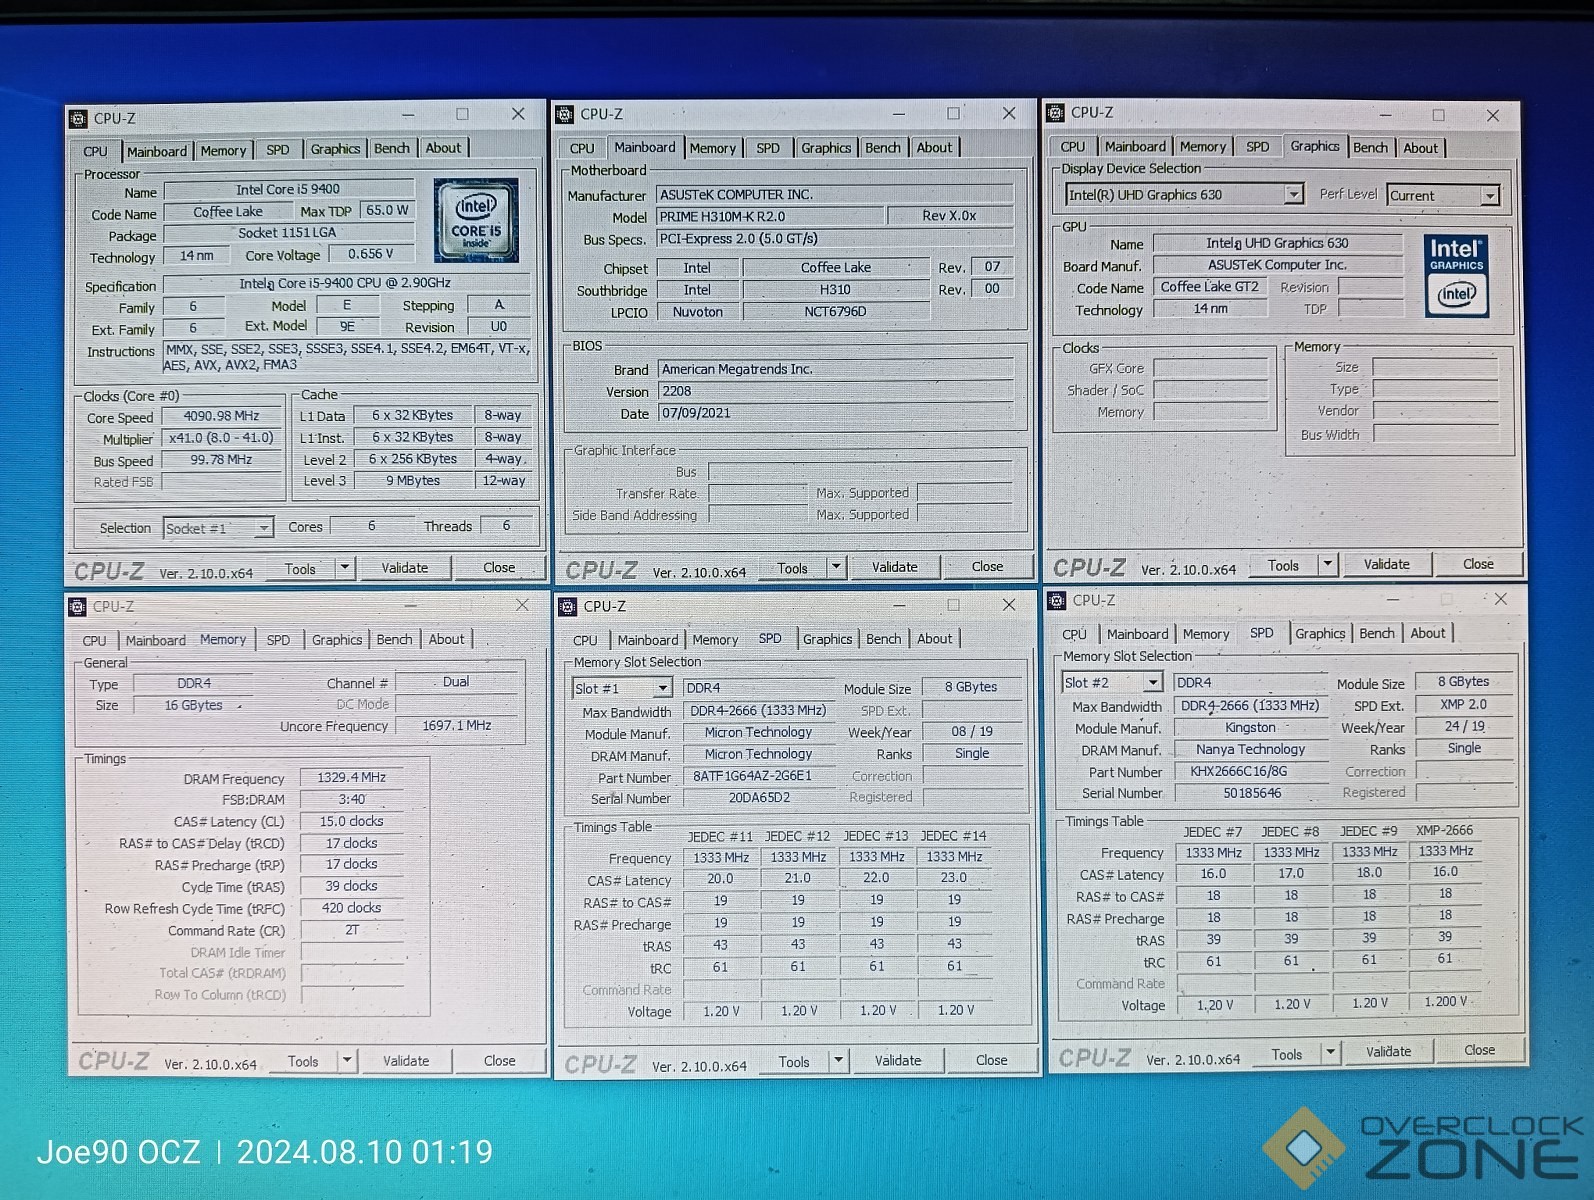Switch to the CPU tab in the Timings window

click(95, 641)
